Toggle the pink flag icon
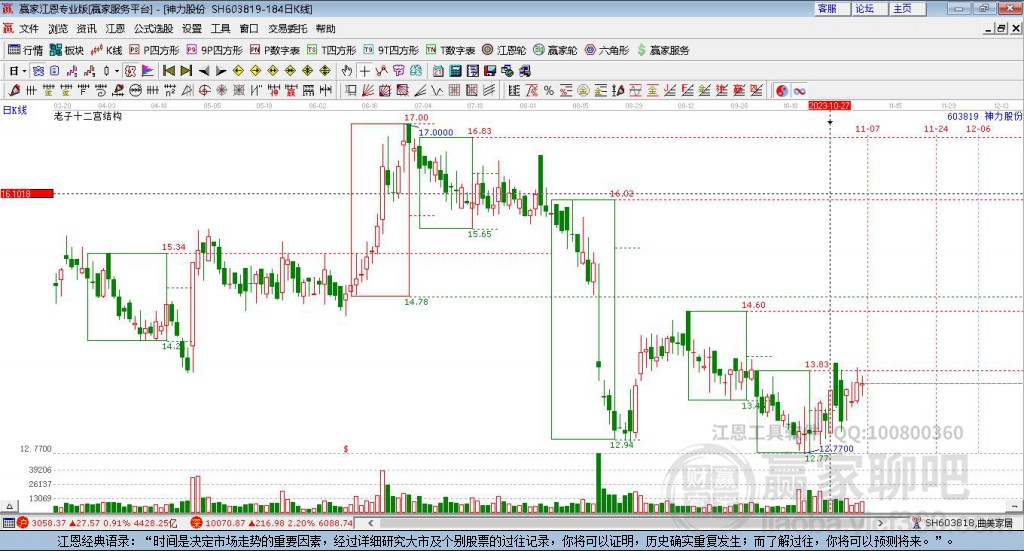The image size is (1024, 551). [x=148, y=71]
